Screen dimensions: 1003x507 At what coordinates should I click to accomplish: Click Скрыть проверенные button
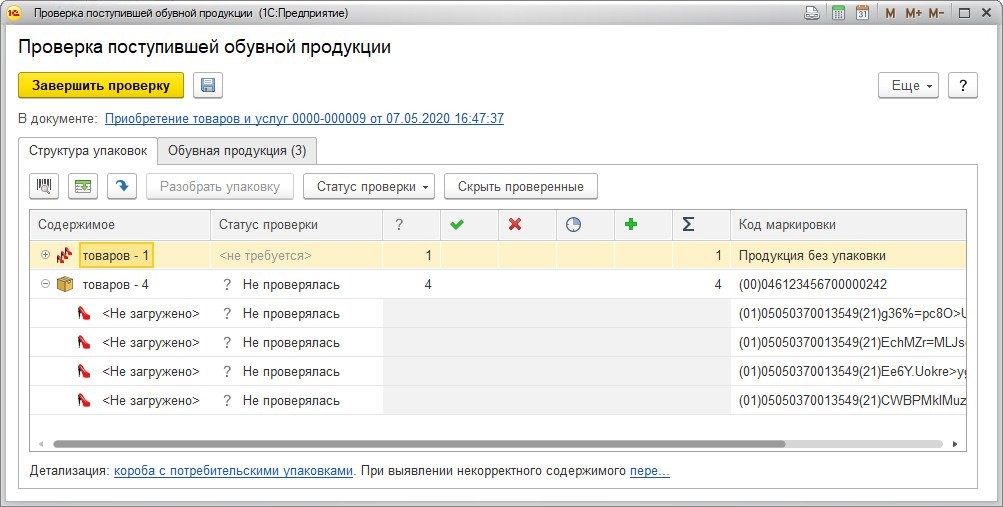point(521,187)
